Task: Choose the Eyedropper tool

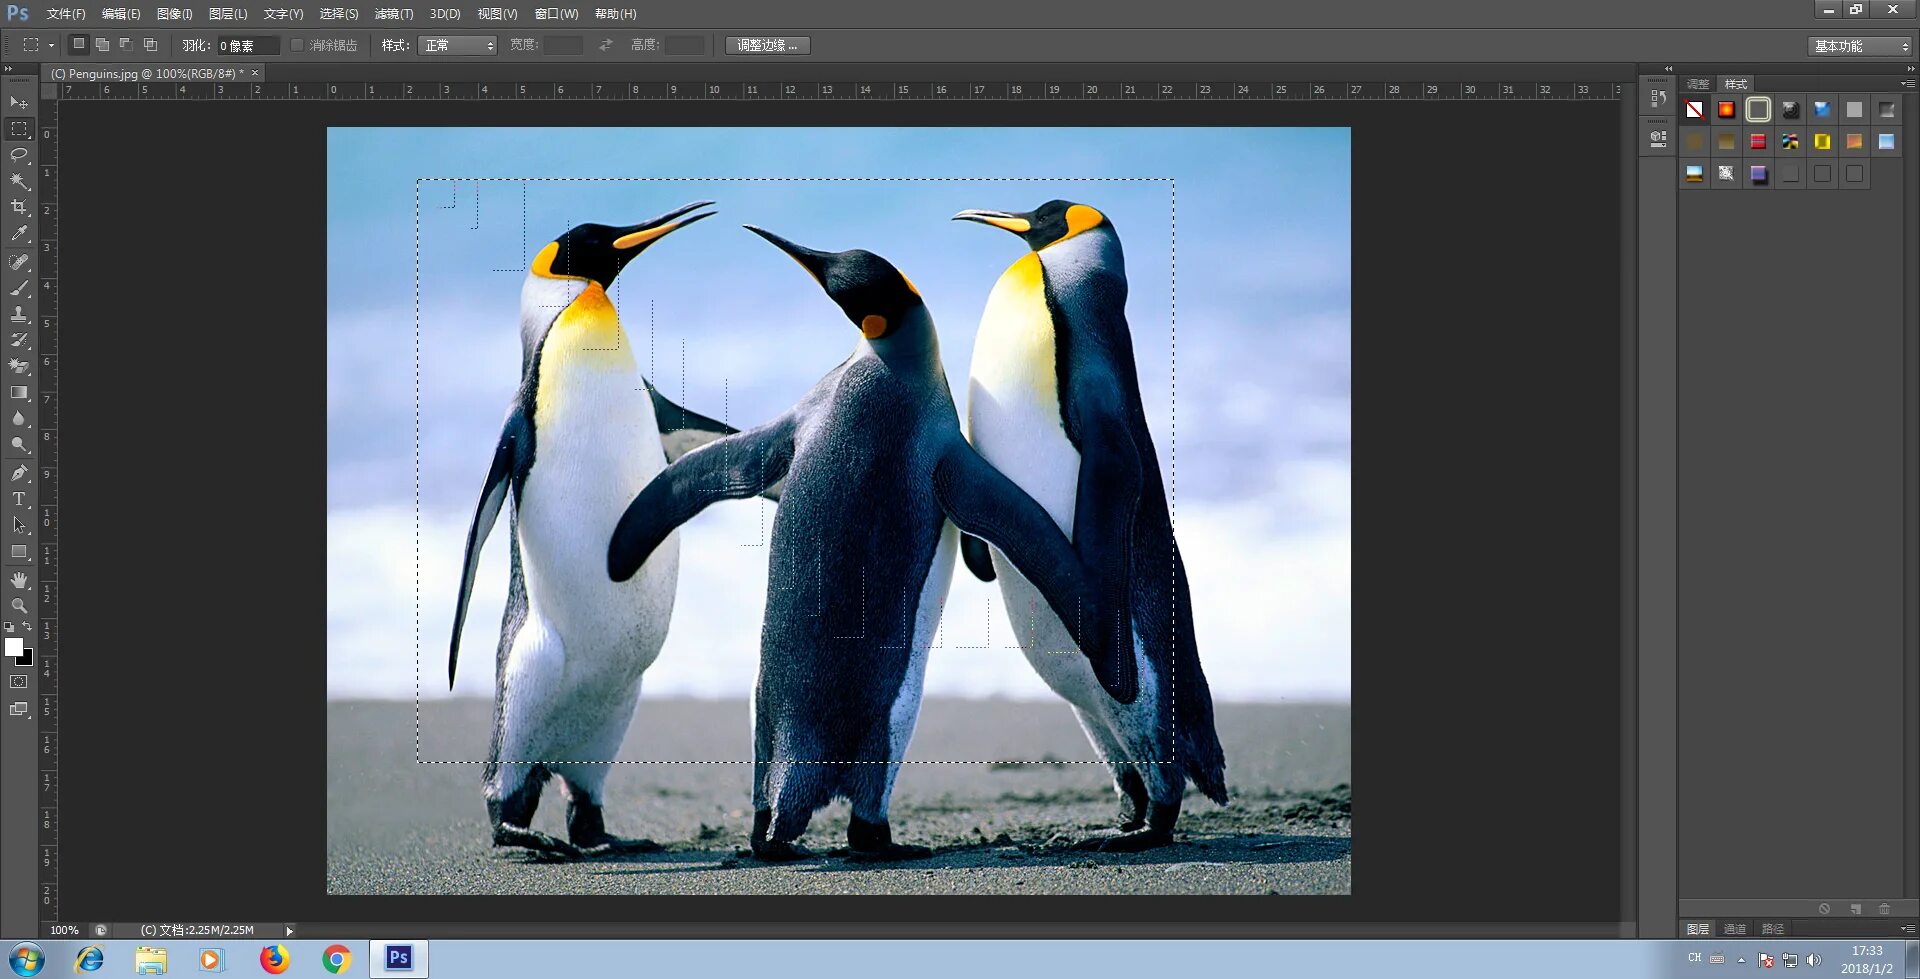Action: [x=19, y=234]
